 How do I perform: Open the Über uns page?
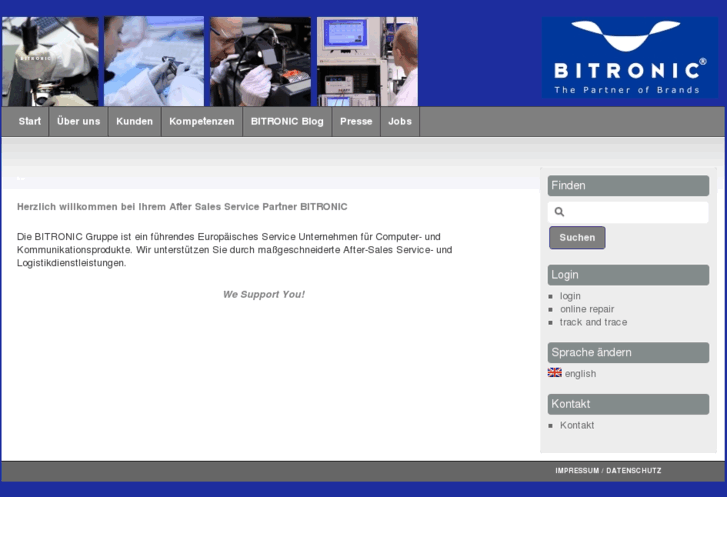click(78, 122)
